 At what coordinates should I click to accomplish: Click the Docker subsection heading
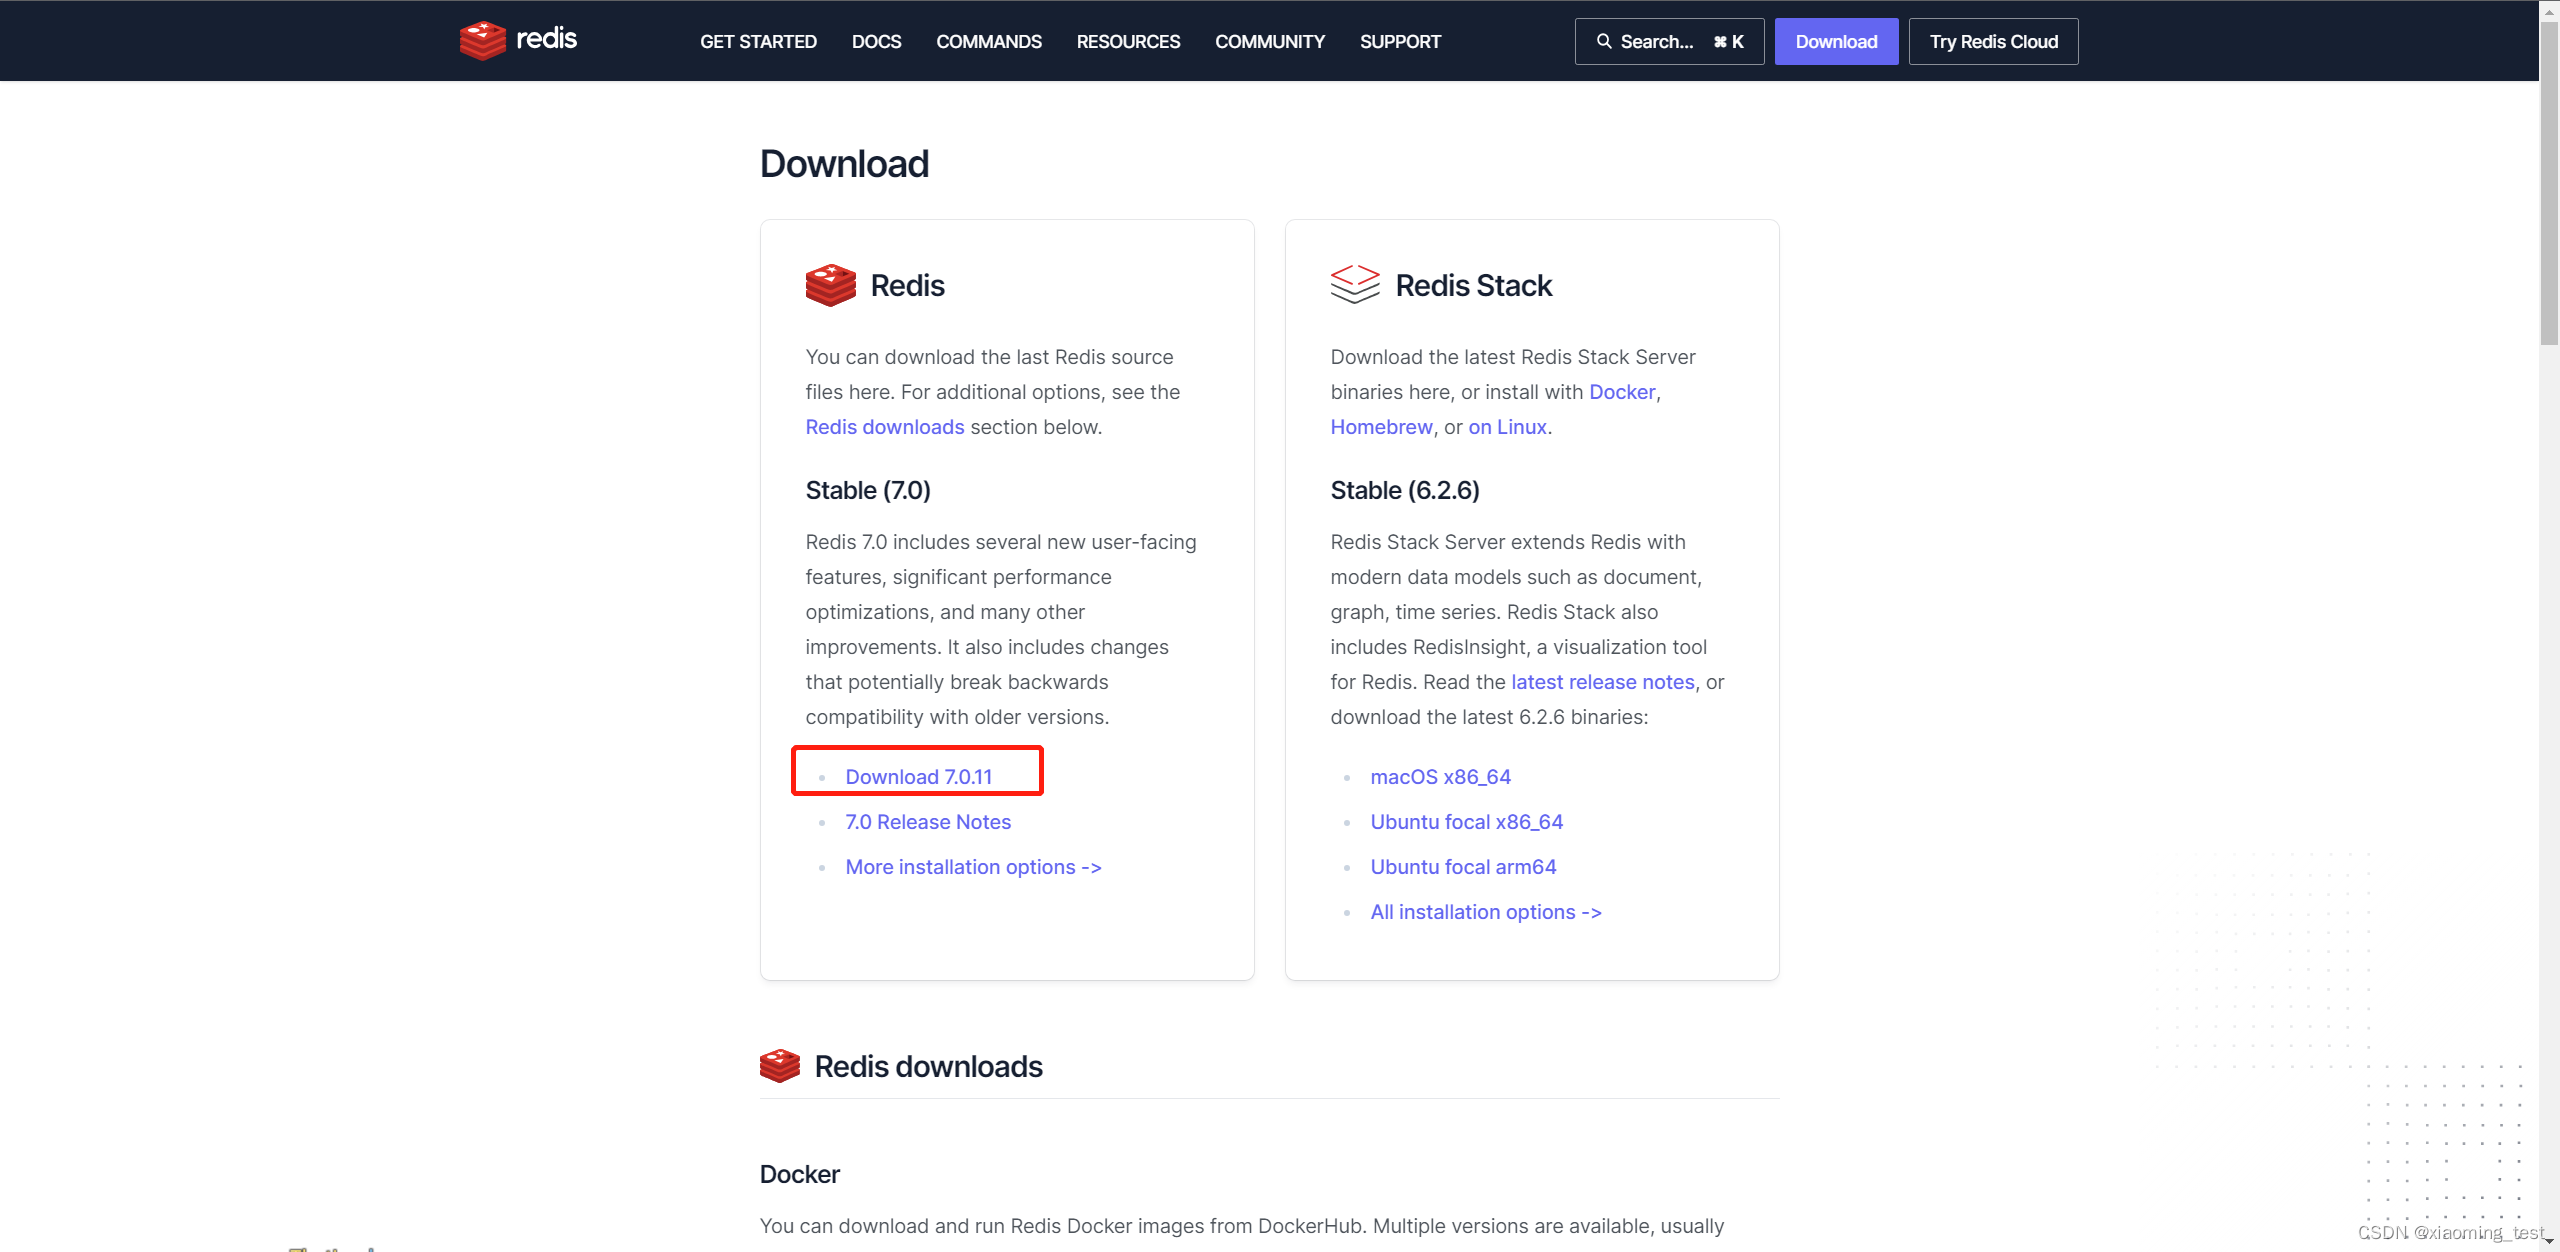coord(800,1174)
